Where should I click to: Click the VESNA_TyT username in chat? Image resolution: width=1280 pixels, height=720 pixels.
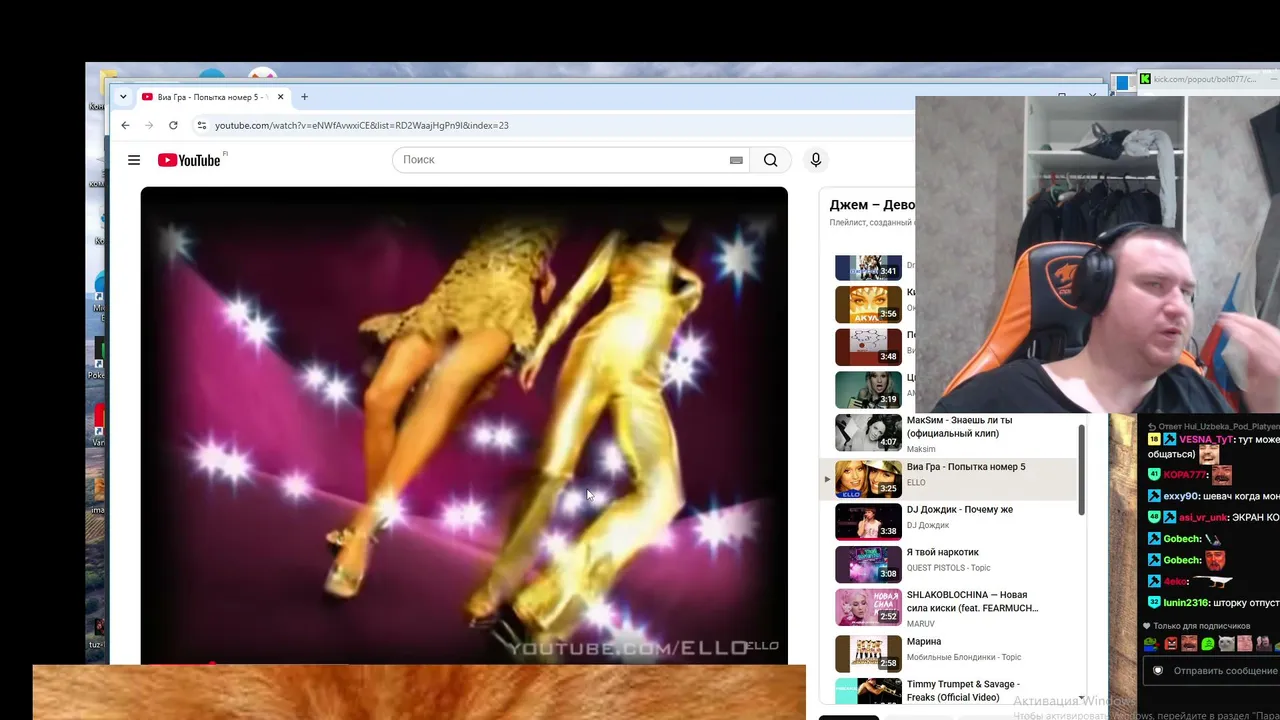(x=1206, y=440)
